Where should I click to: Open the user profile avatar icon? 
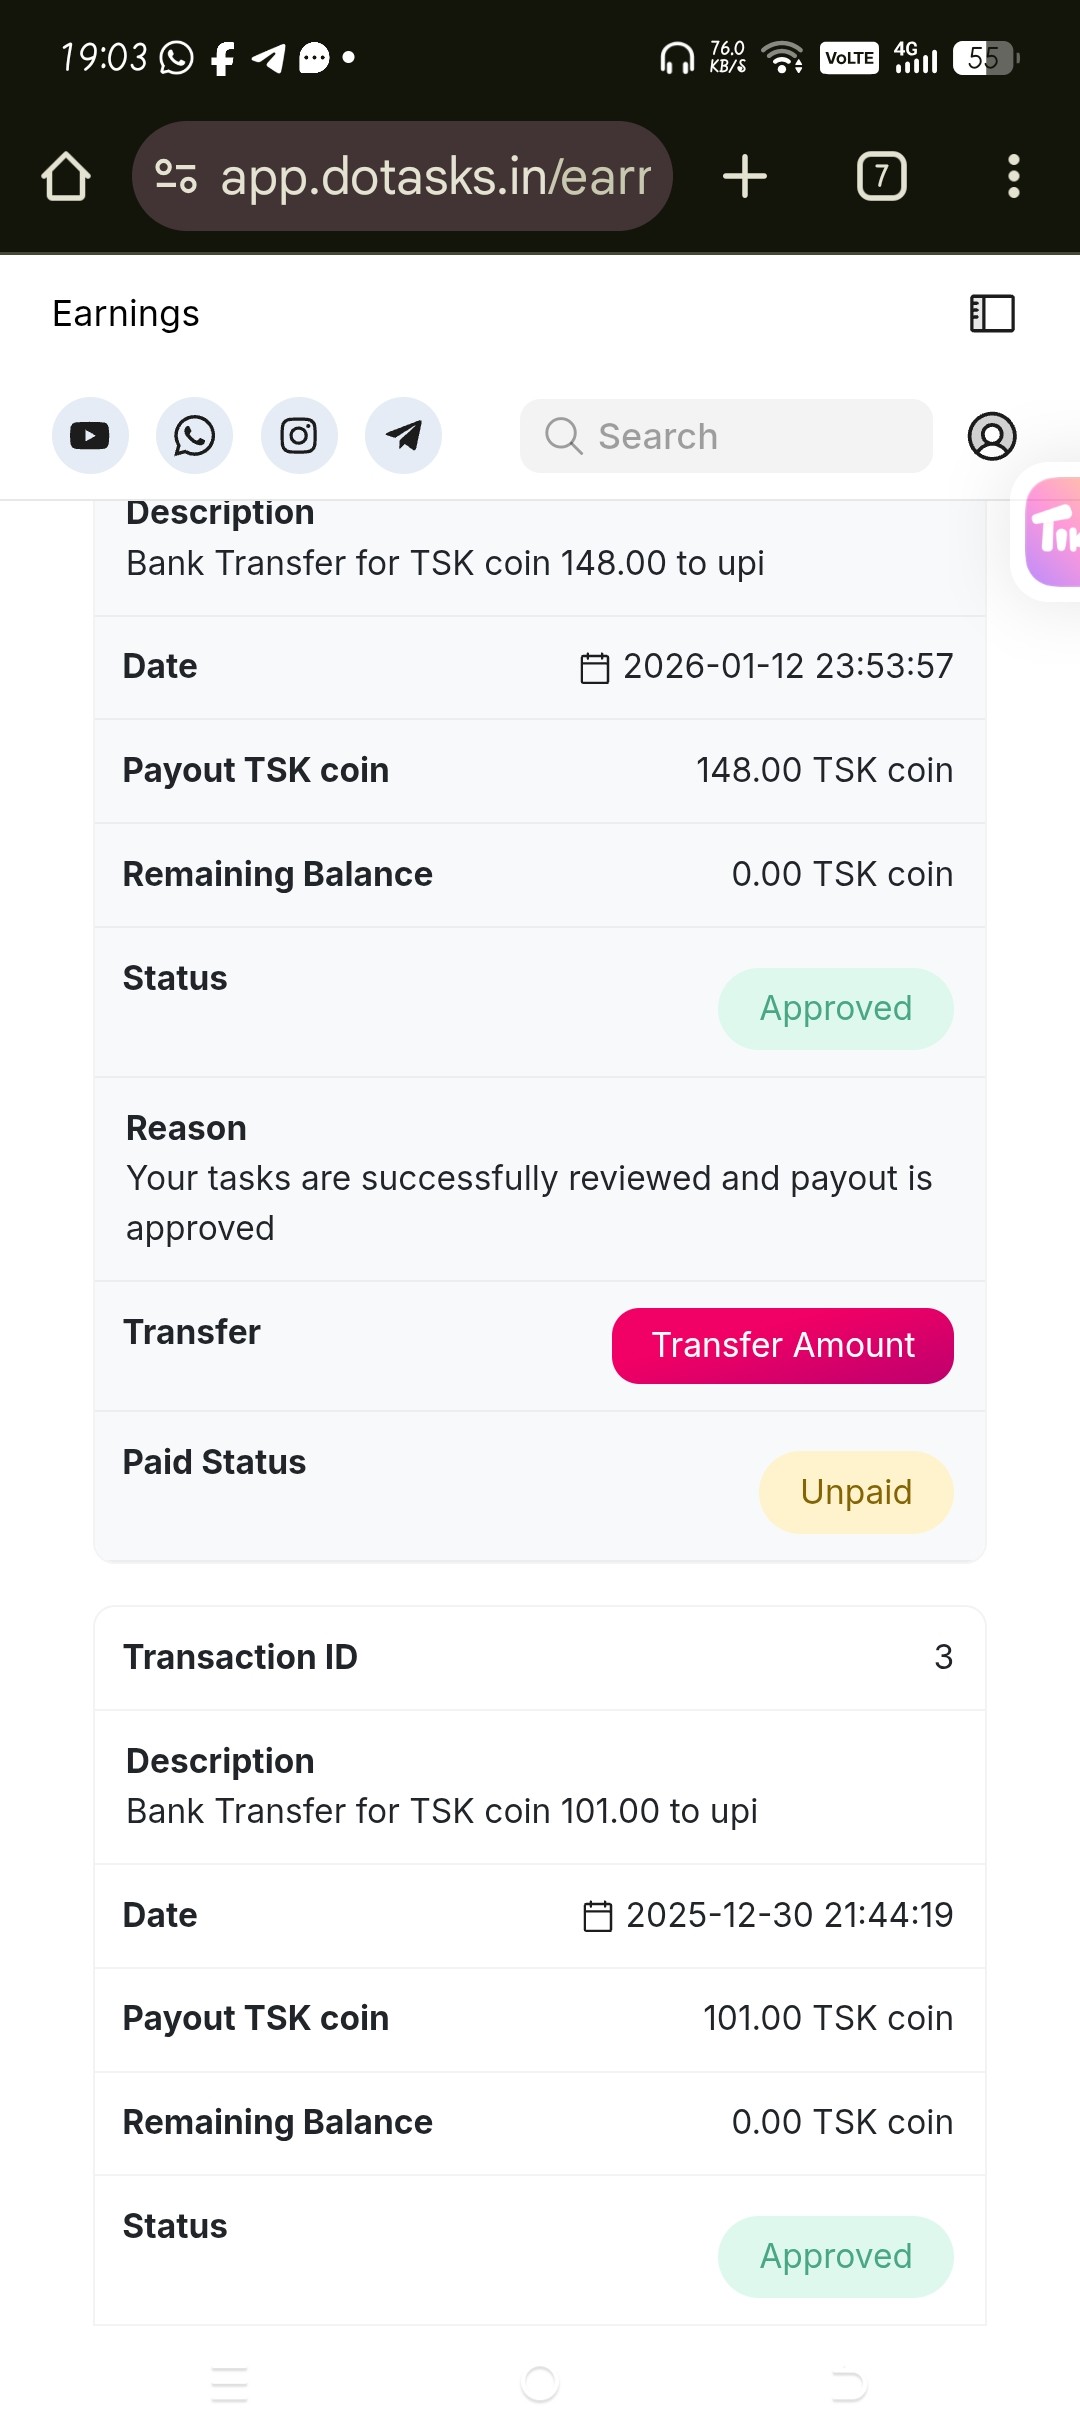click(992, 436)
